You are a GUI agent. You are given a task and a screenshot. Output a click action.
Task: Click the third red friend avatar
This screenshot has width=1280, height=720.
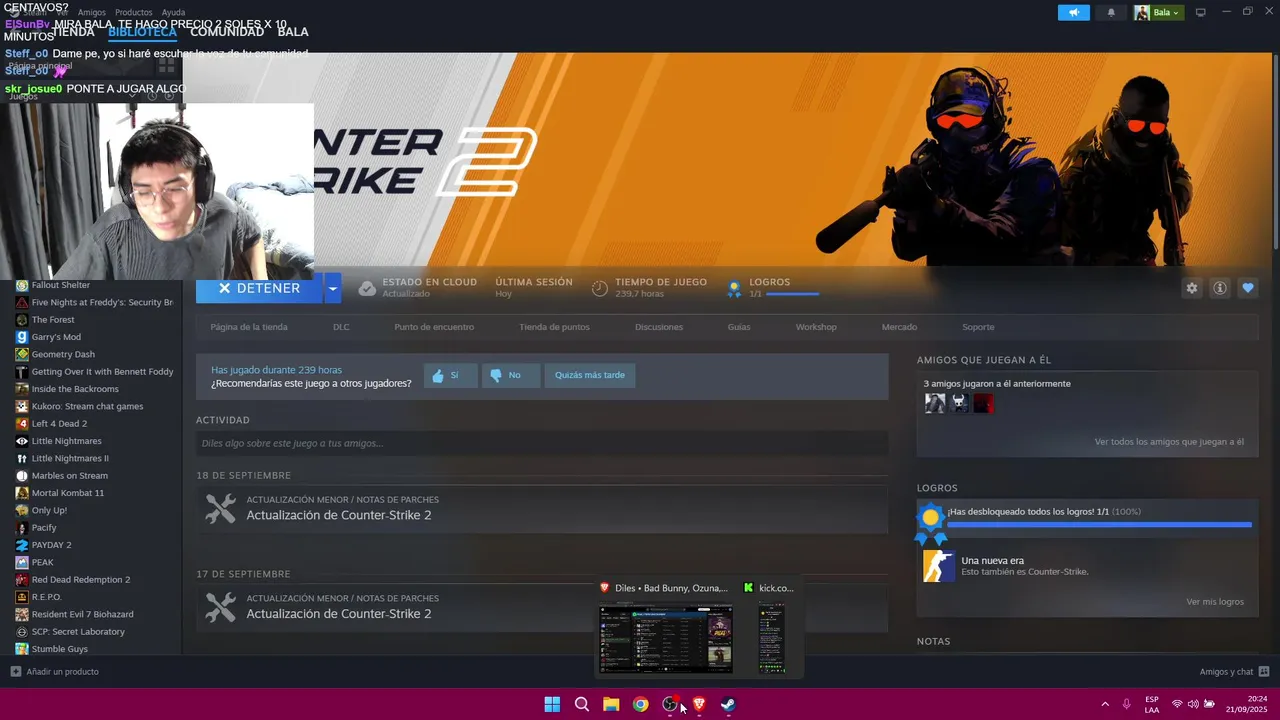coord(983,403)
